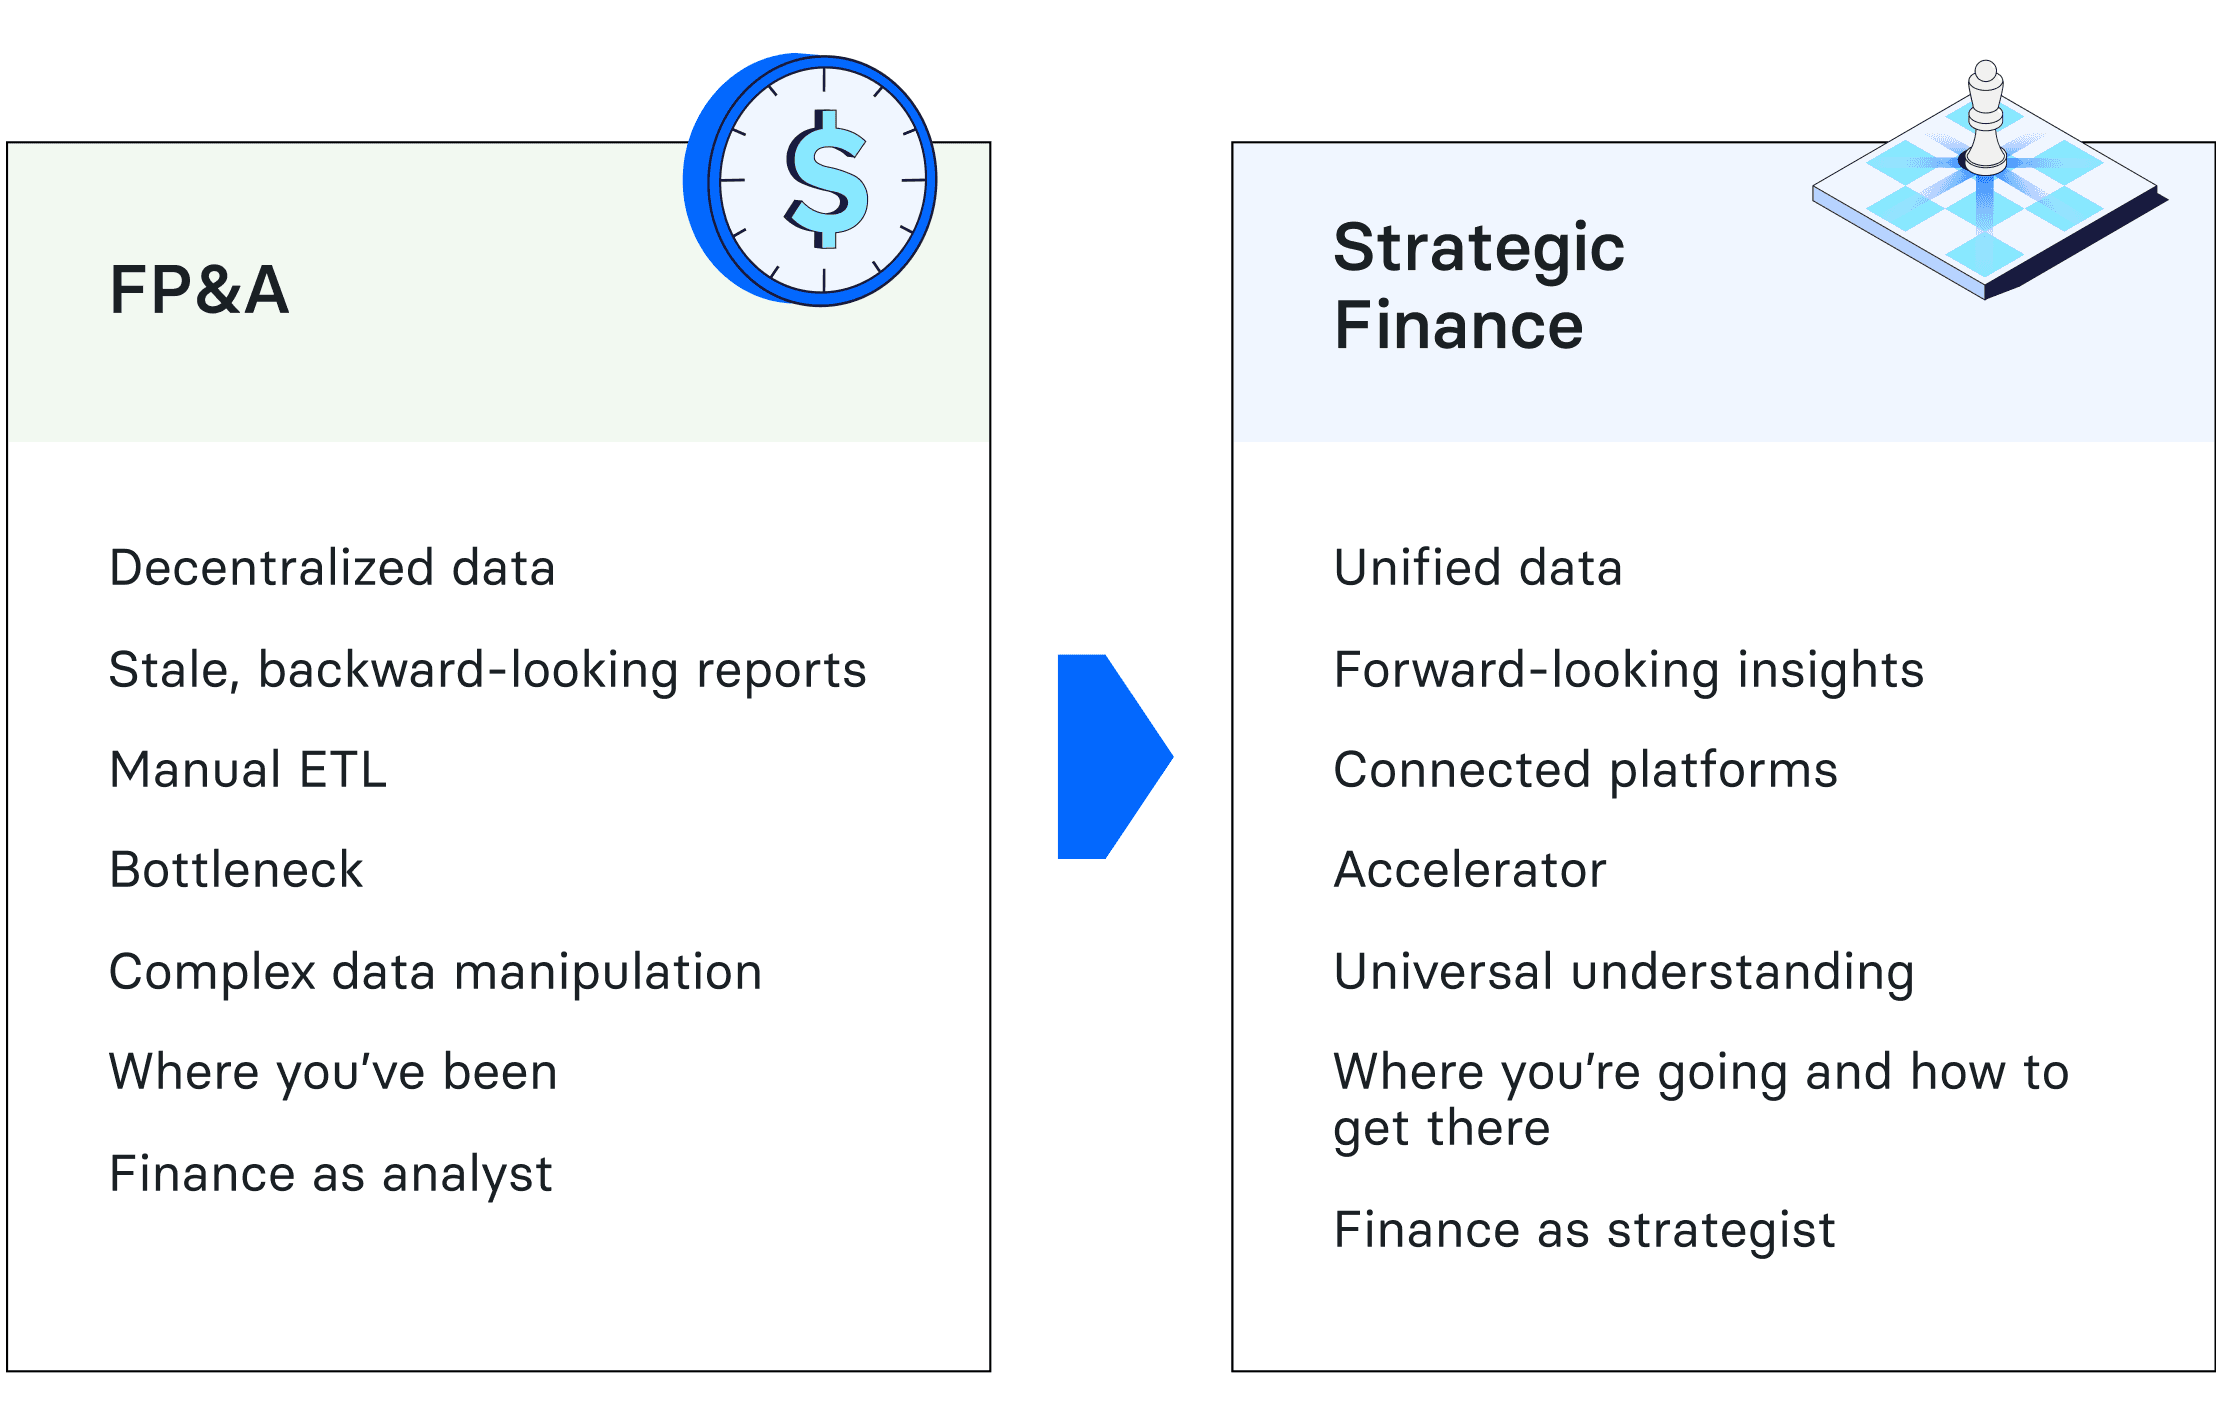
Task: Click the Connected platforms item
Action: point(1586,771)
